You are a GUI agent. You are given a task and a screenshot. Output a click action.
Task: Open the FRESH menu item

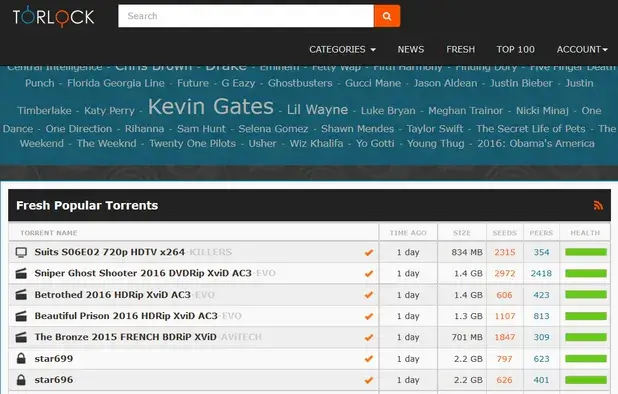click(460, 50)
